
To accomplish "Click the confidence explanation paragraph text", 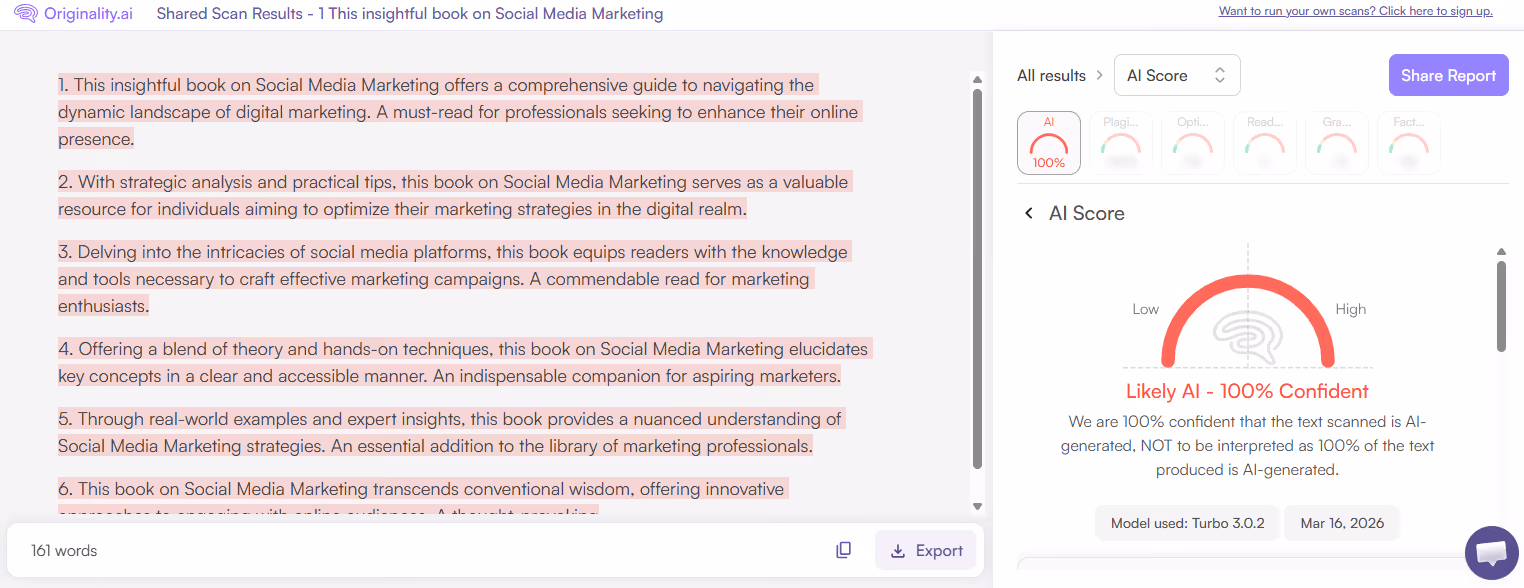I will click(x=1247, y=445).
